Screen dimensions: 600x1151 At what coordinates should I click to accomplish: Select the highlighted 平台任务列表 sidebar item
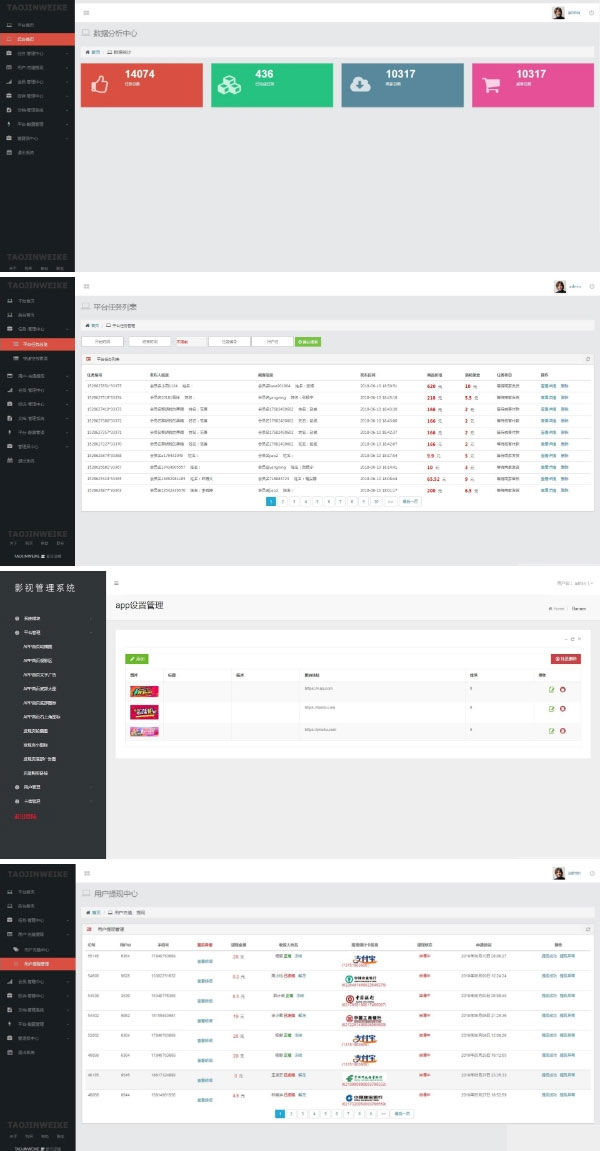click(37, 344)
